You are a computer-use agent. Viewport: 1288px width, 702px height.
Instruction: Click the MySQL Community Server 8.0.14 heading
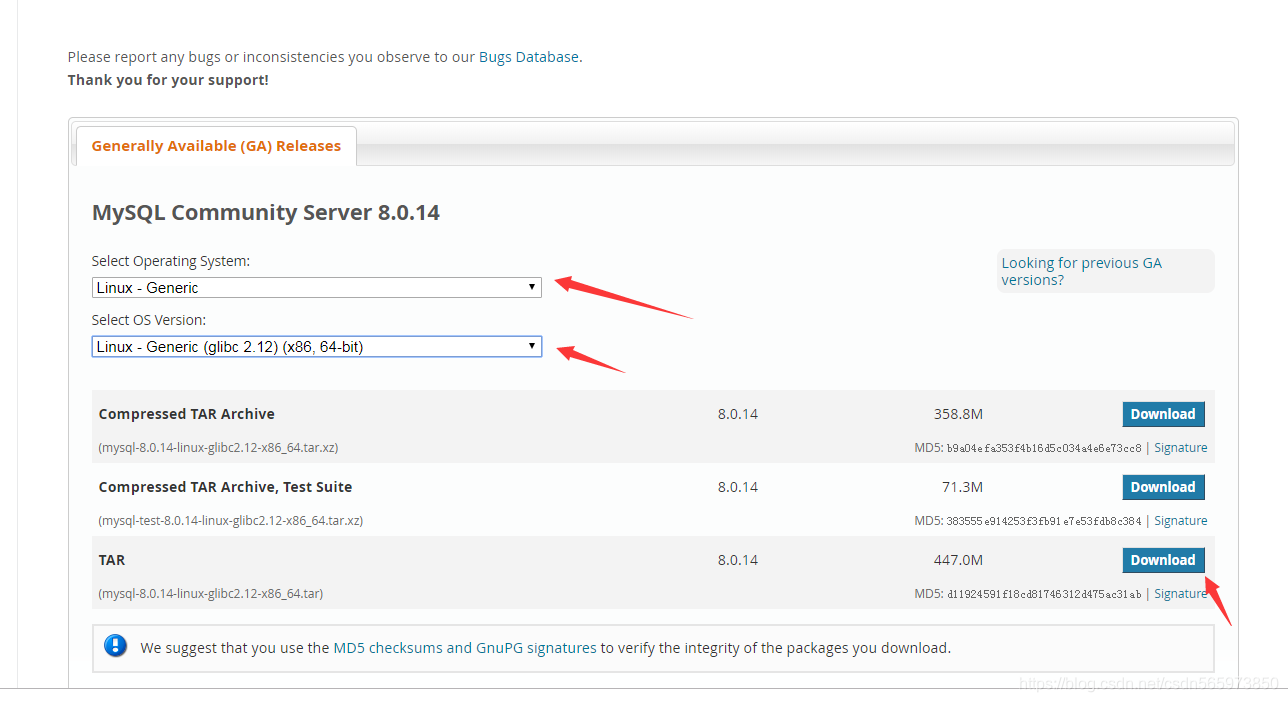266,213
